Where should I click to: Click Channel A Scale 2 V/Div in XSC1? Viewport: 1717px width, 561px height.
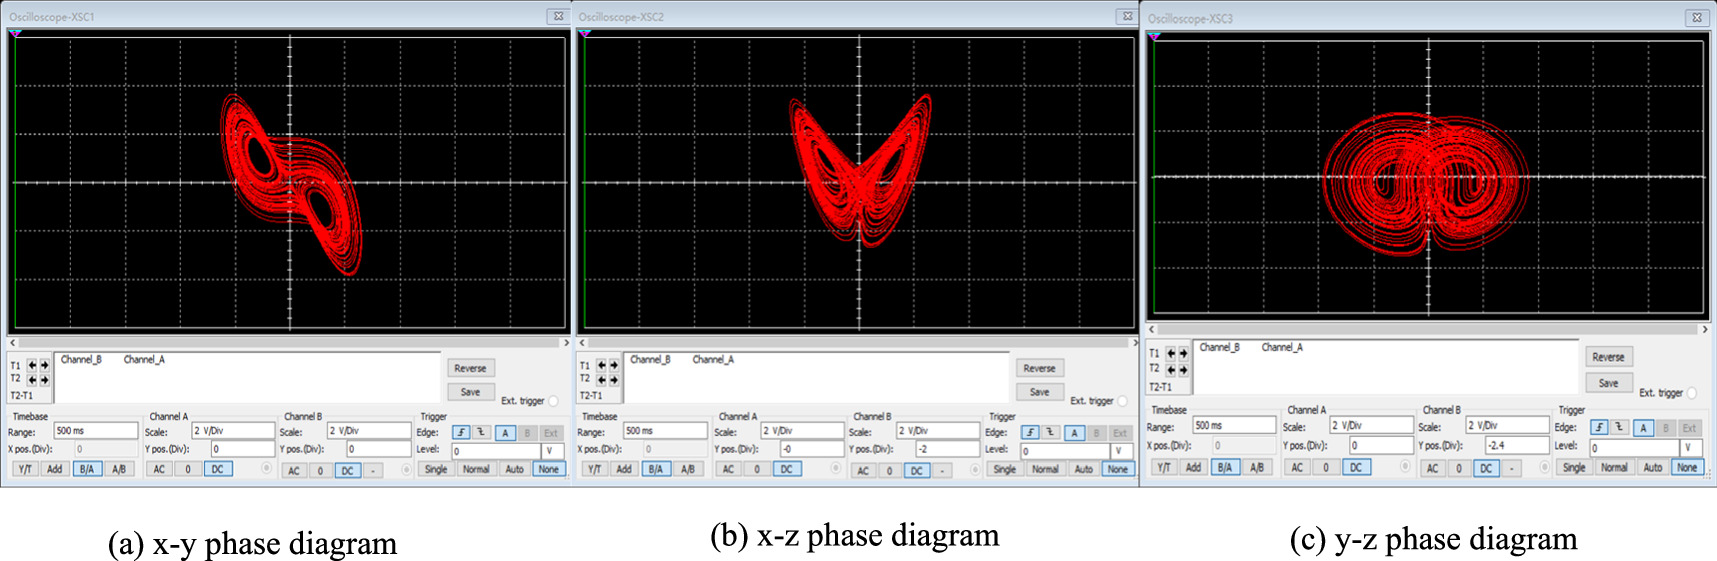pyautogui.click(x=233, y=431)
